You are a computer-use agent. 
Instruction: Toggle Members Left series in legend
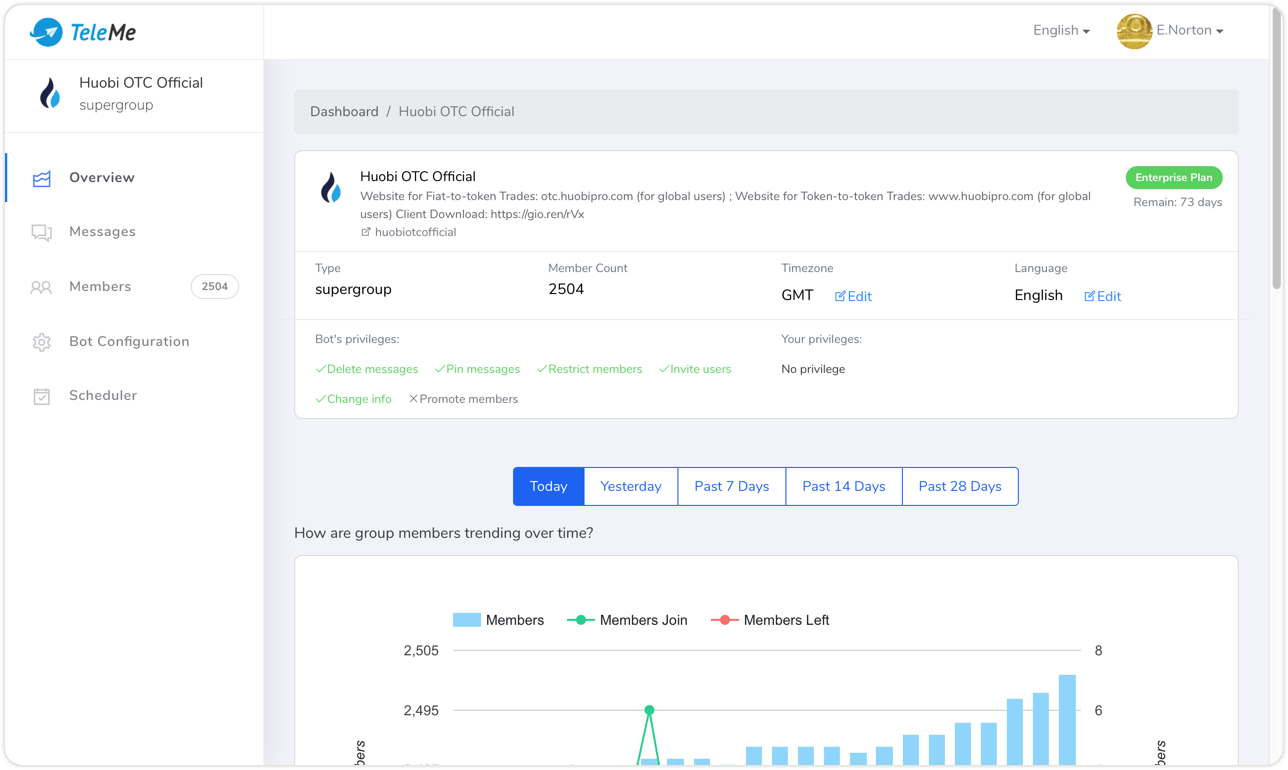click(770, 620)
